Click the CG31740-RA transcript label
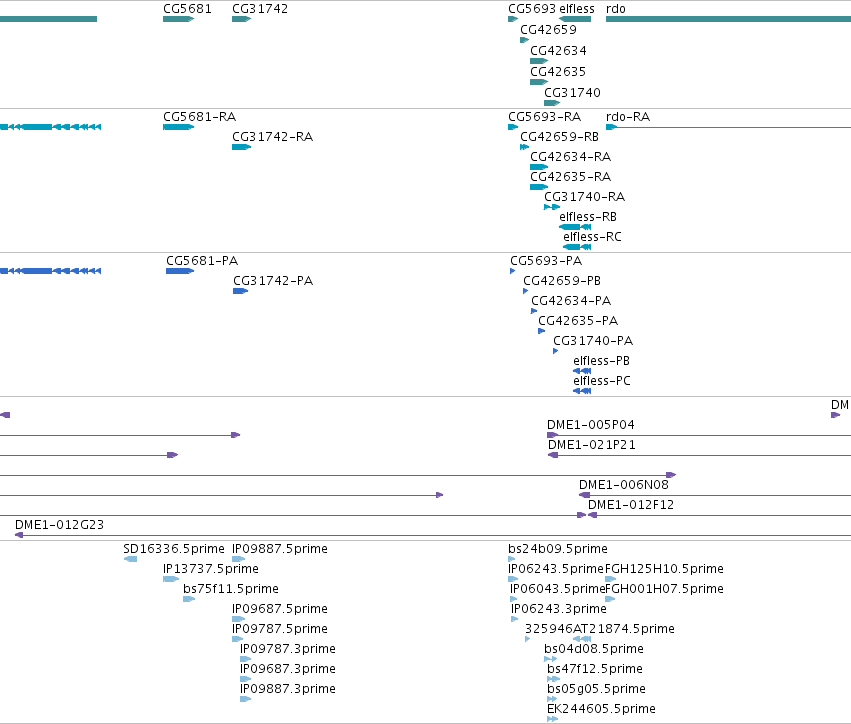 [585, 197]
